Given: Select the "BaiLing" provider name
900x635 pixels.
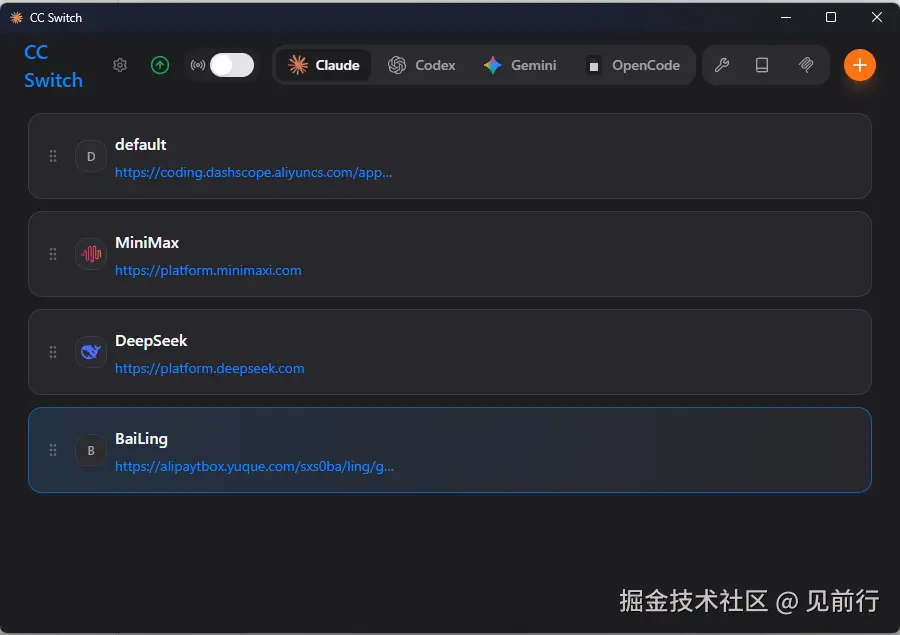Looking at the screenshot, I should [141, 439].
